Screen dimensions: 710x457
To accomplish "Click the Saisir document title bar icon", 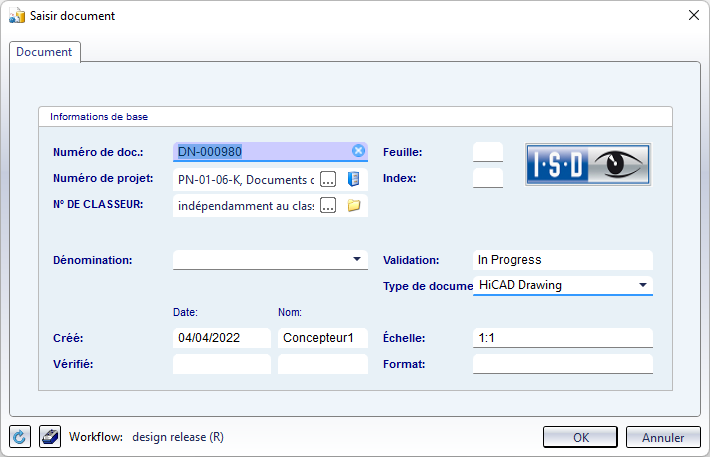I will click(17, 15).
